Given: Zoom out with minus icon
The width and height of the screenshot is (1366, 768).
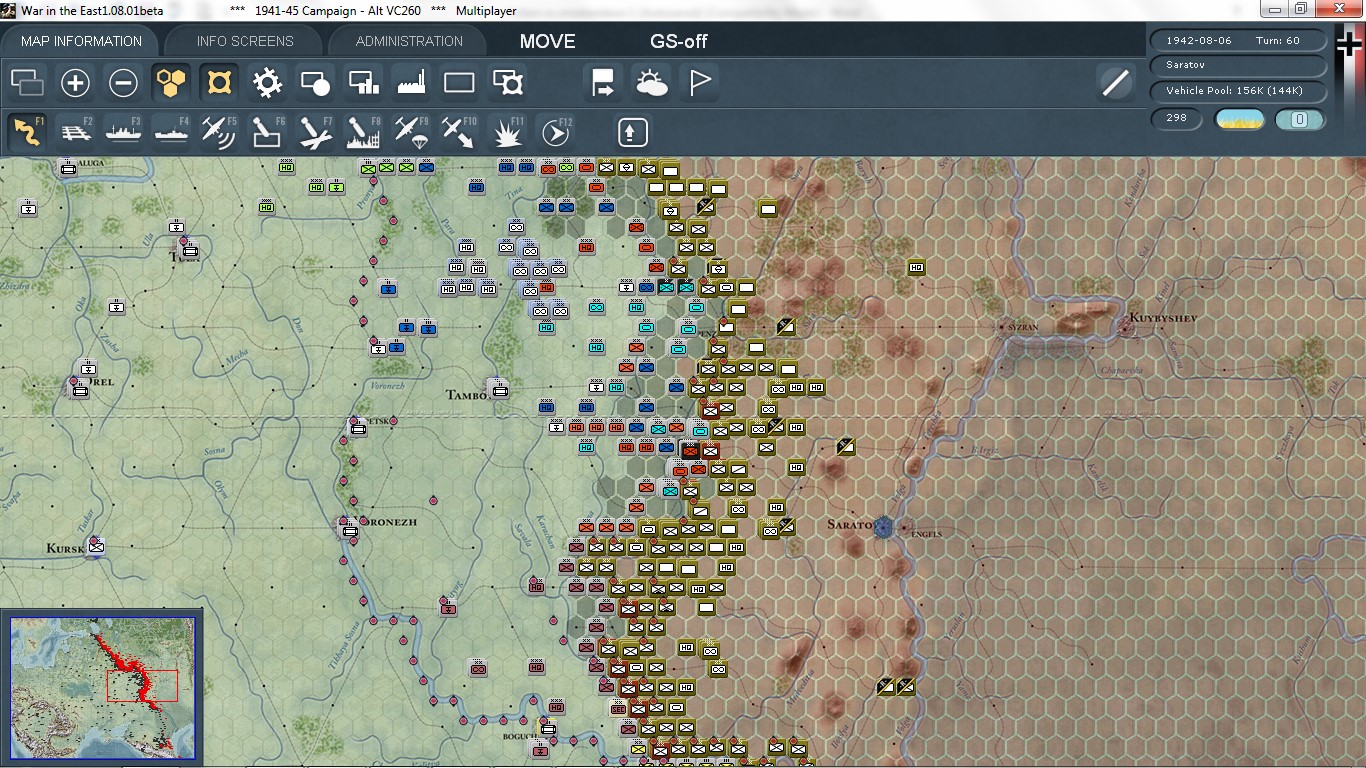Looking at the screenshot, I should (123, 82).
